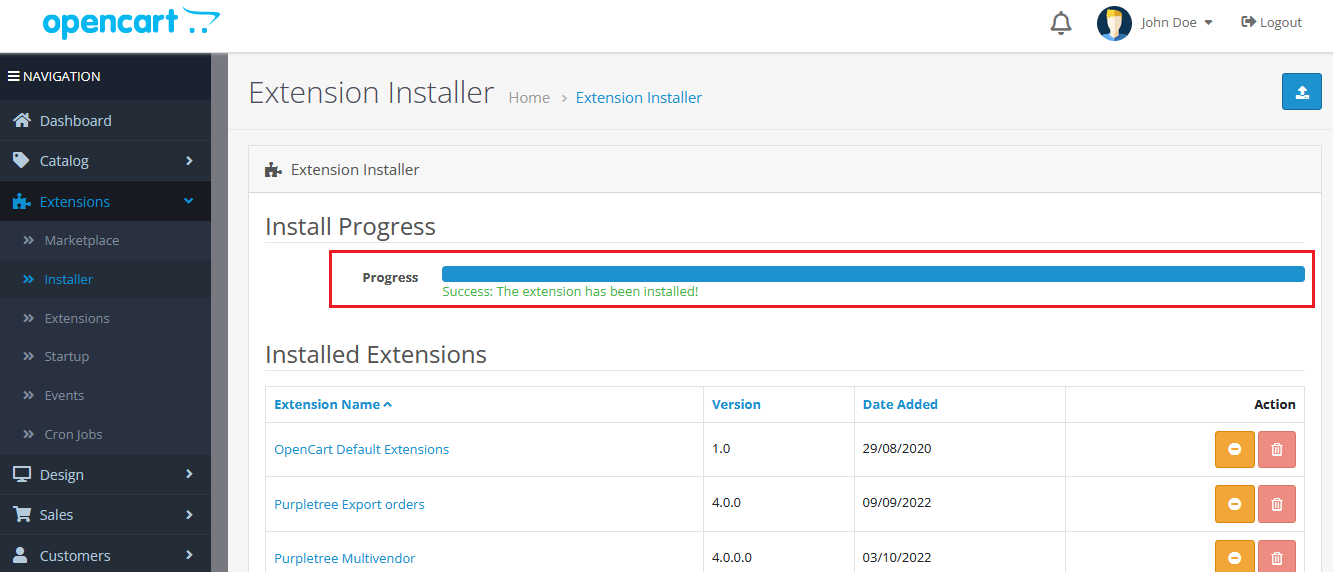Image resolution: width=1333 pixels, height=572 pixels.
Task: Open Purpletree Export orders link
Action: tap(349, 505)
